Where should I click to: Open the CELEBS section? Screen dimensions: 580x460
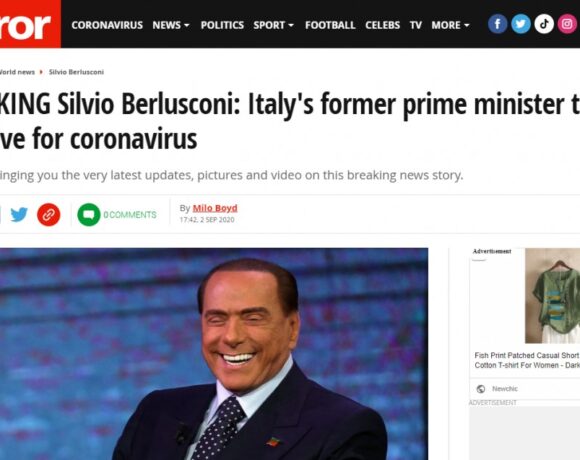click(382, 25)
